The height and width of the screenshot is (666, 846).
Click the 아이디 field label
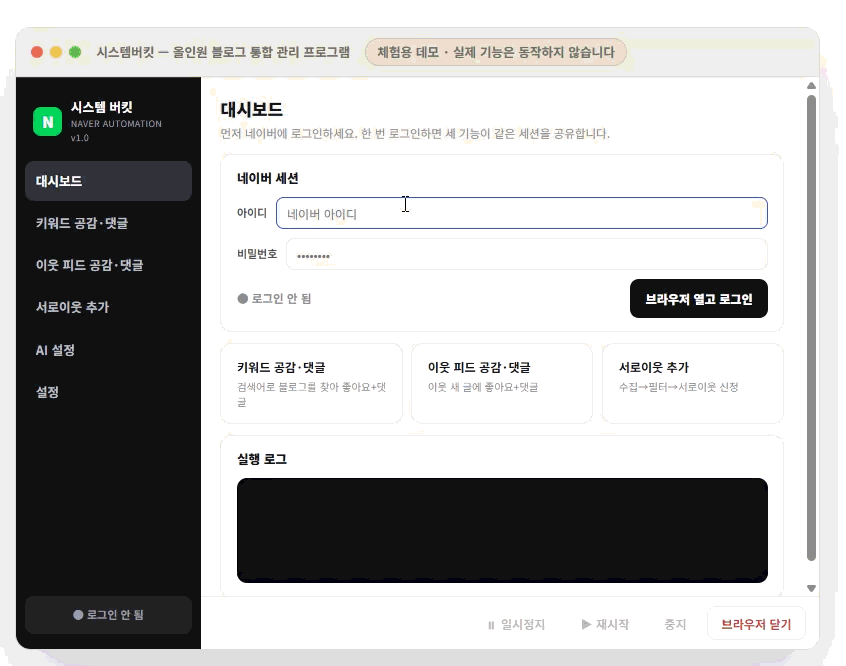[252, 213]
